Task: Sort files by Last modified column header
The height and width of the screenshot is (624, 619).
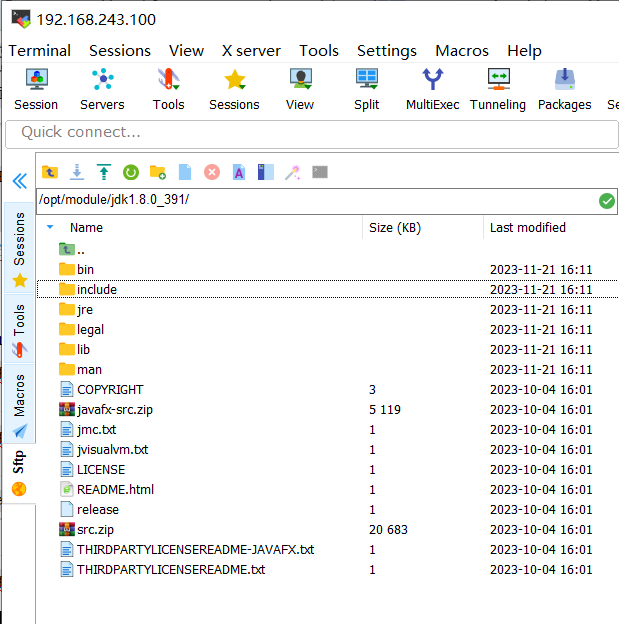Action: (528, 228)
